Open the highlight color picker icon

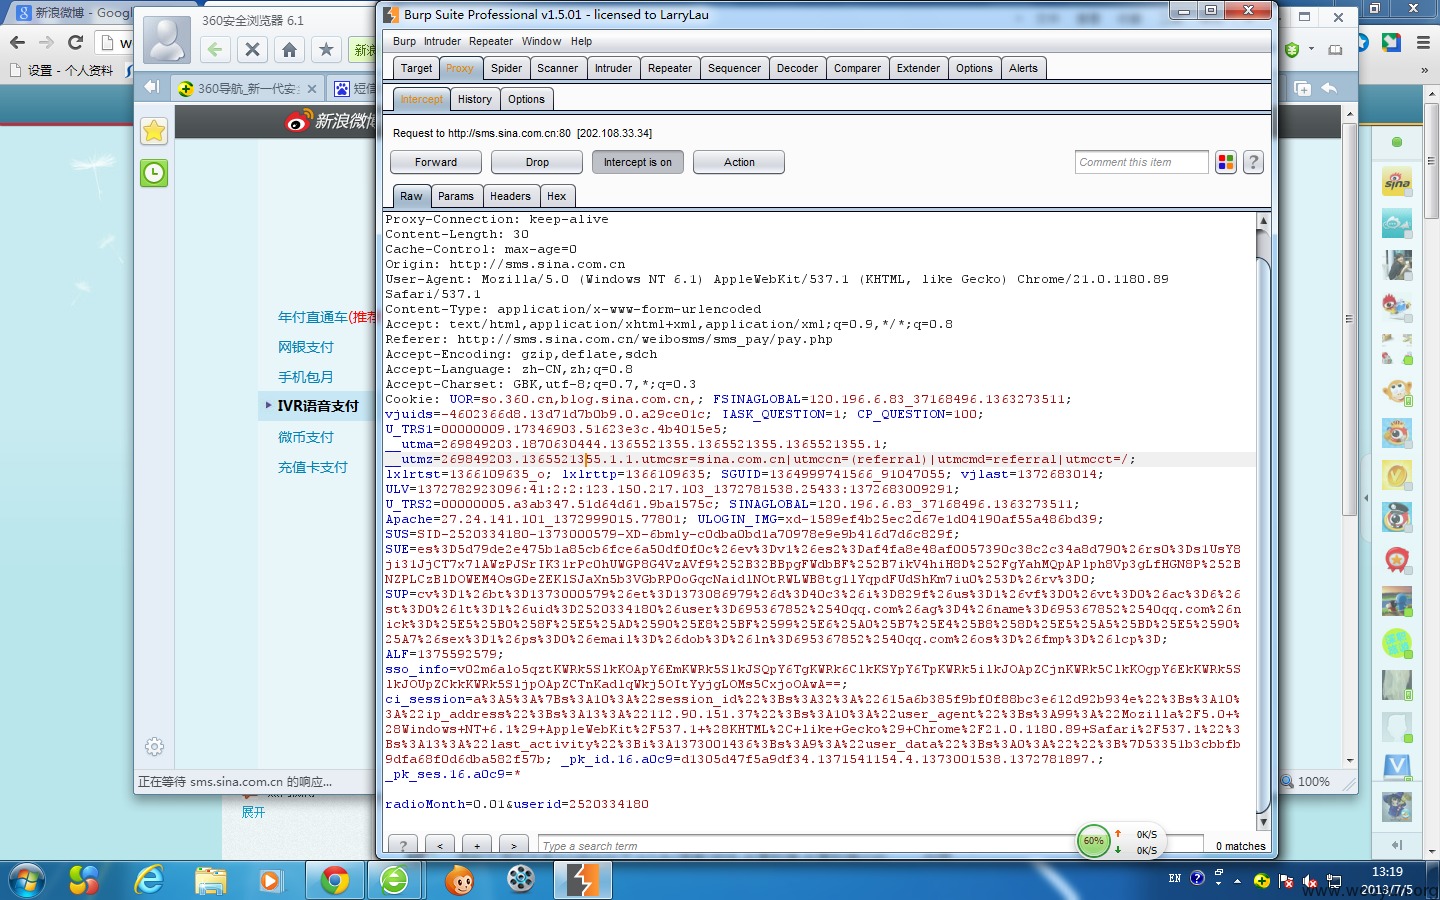point(1226,162)
